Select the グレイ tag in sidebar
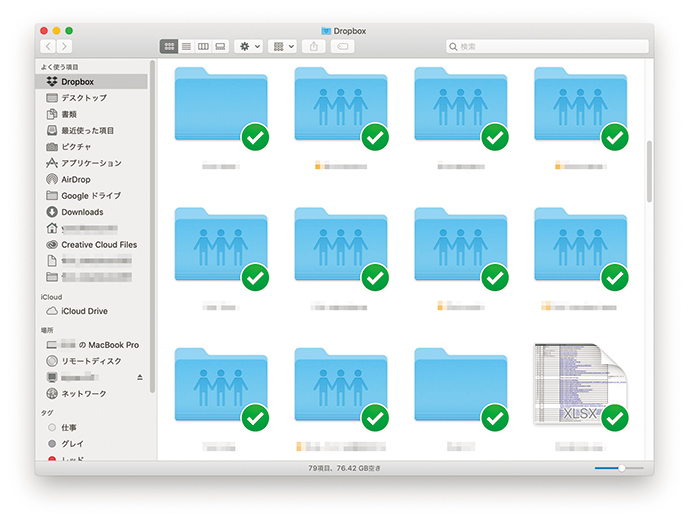 [x=72, y=443]
